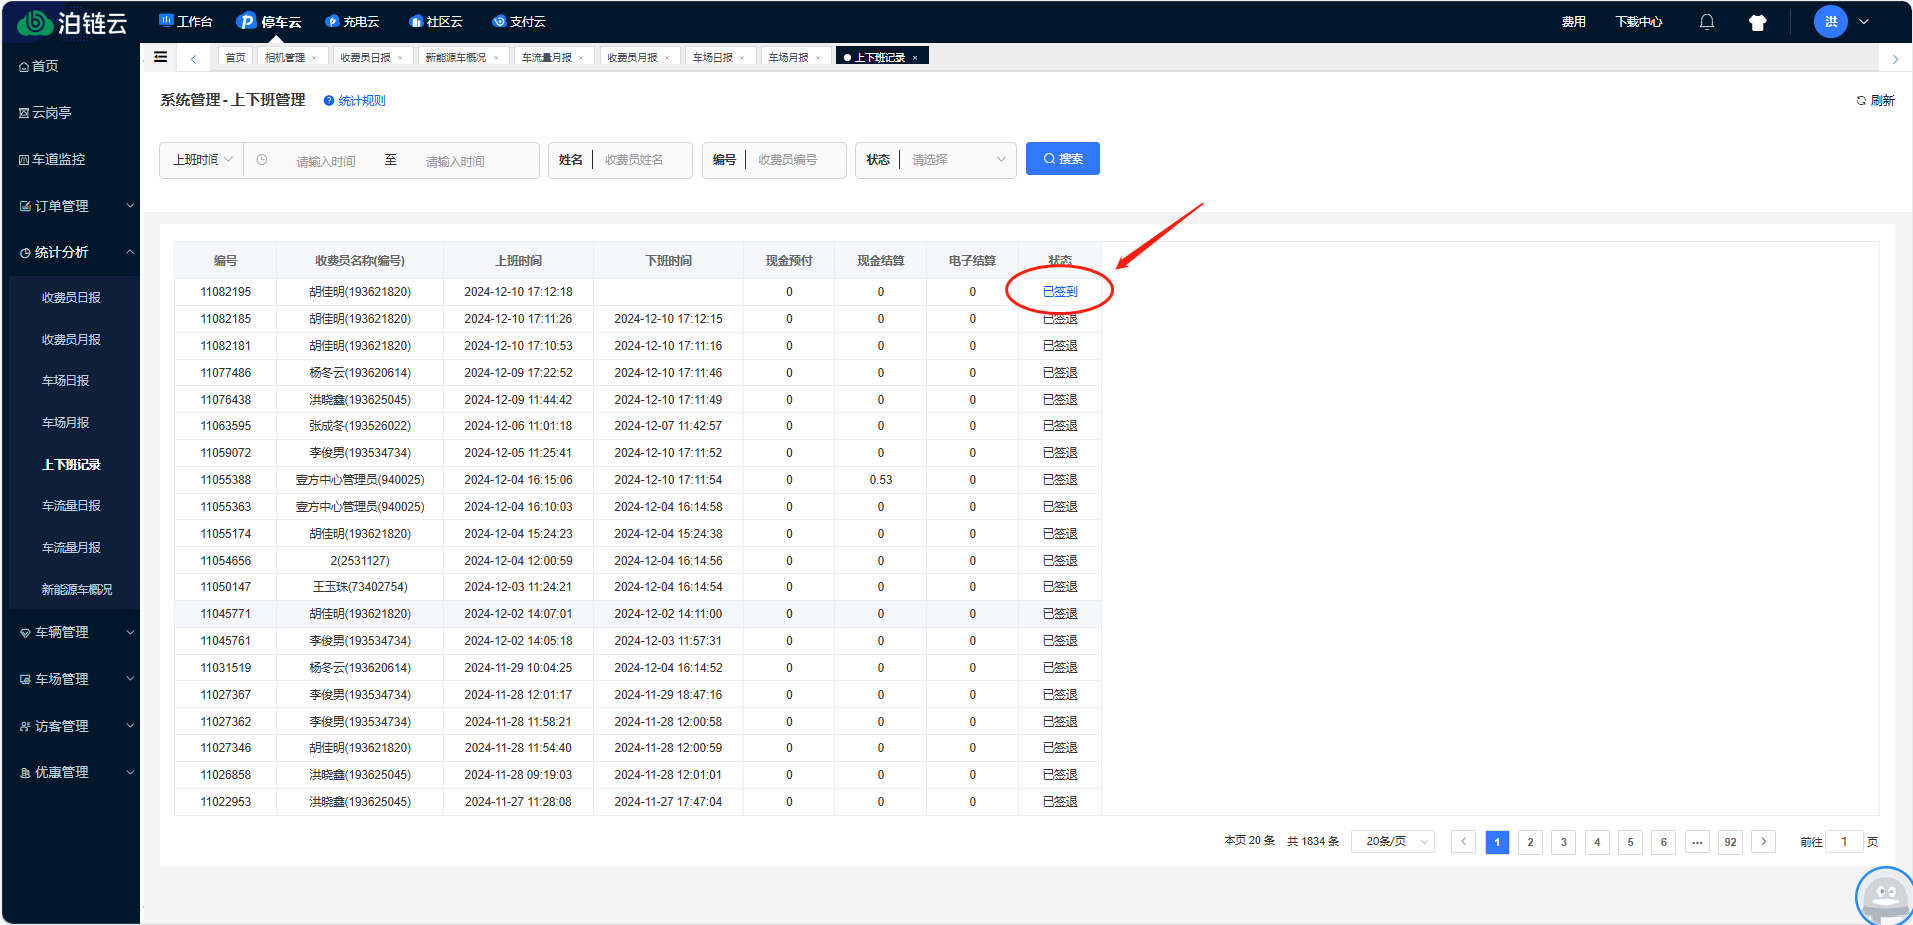Close the 车场月报 tab
Screen dimensions: 1913x925
coord(818,58)
